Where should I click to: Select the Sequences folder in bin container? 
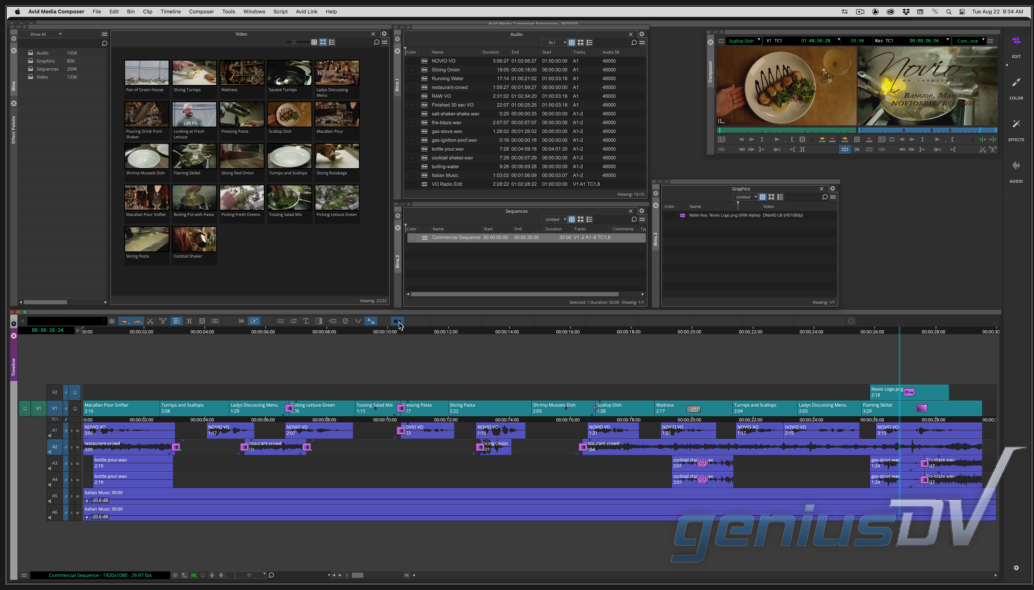(47, 69)
